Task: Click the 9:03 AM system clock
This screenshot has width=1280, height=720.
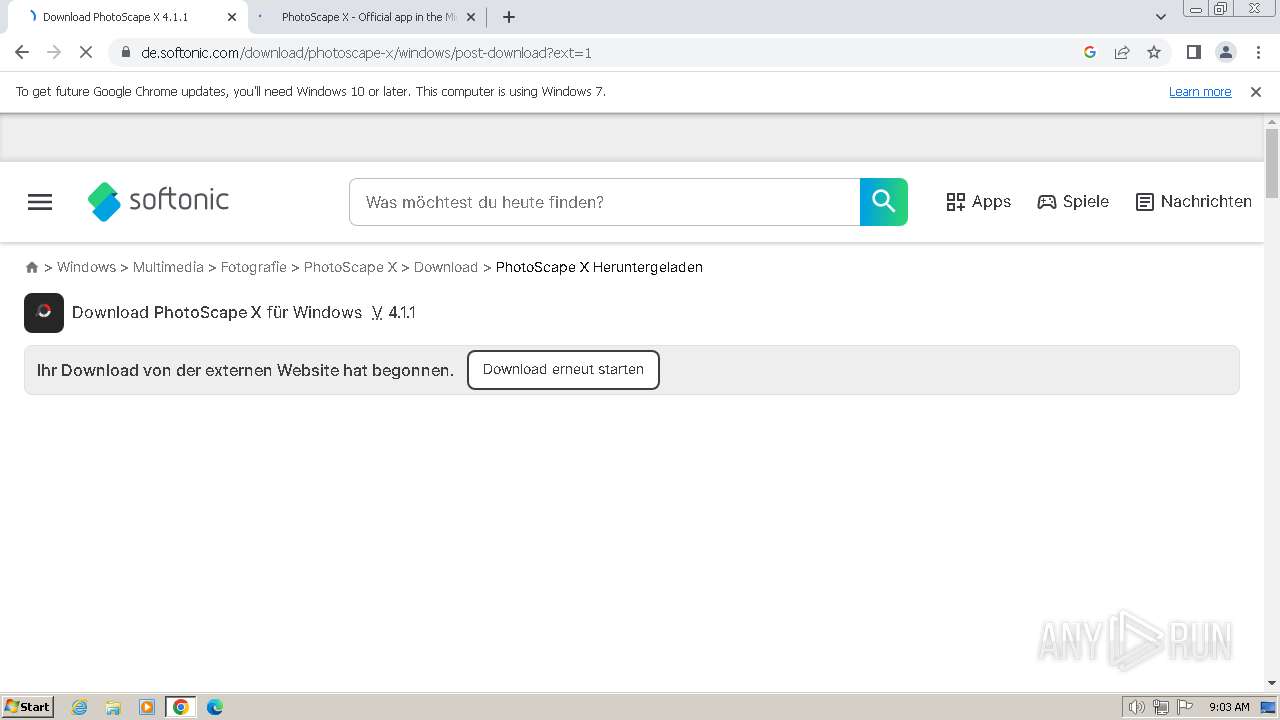Action: 1229,707
